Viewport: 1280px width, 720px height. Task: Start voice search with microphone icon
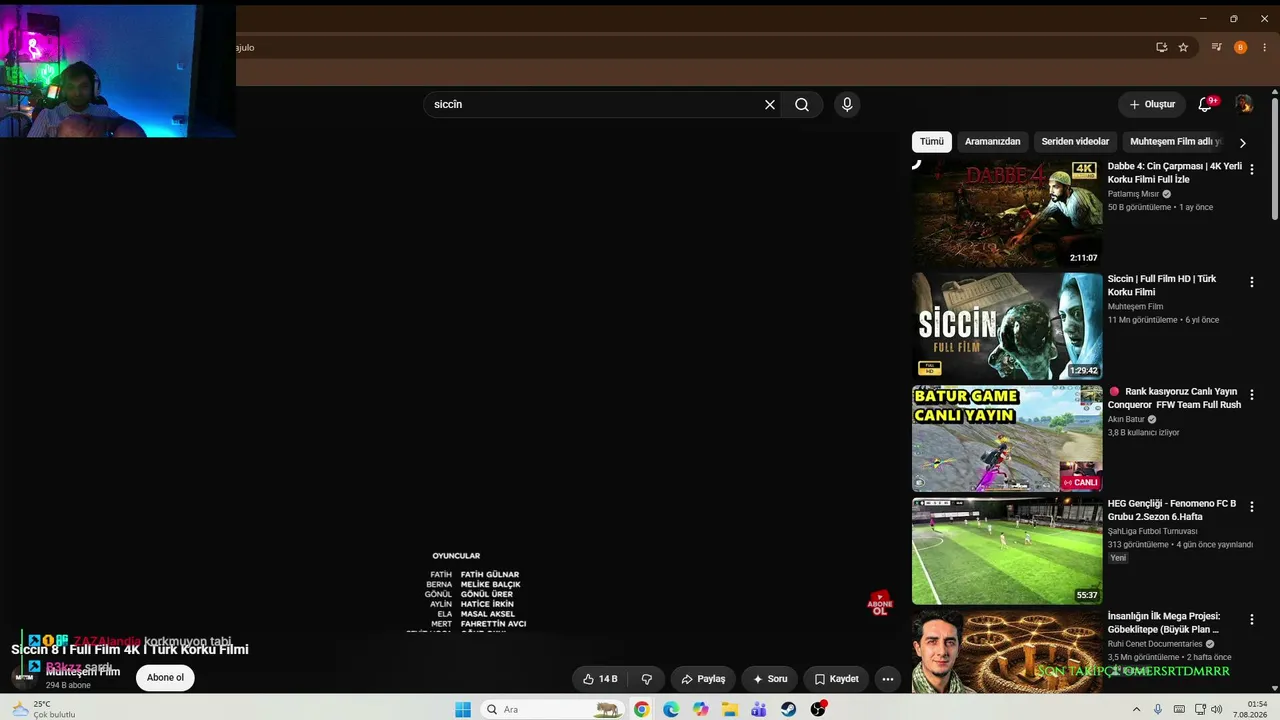pos(847,104)
